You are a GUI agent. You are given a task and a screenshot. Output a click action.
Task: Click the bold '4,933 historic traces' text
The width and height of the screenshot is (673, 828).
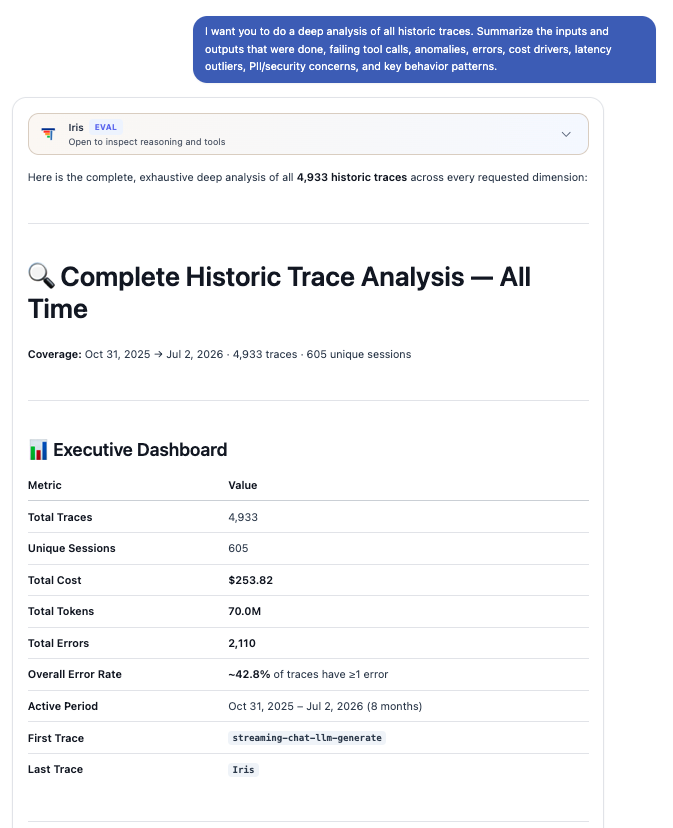(x=352, y=177)
